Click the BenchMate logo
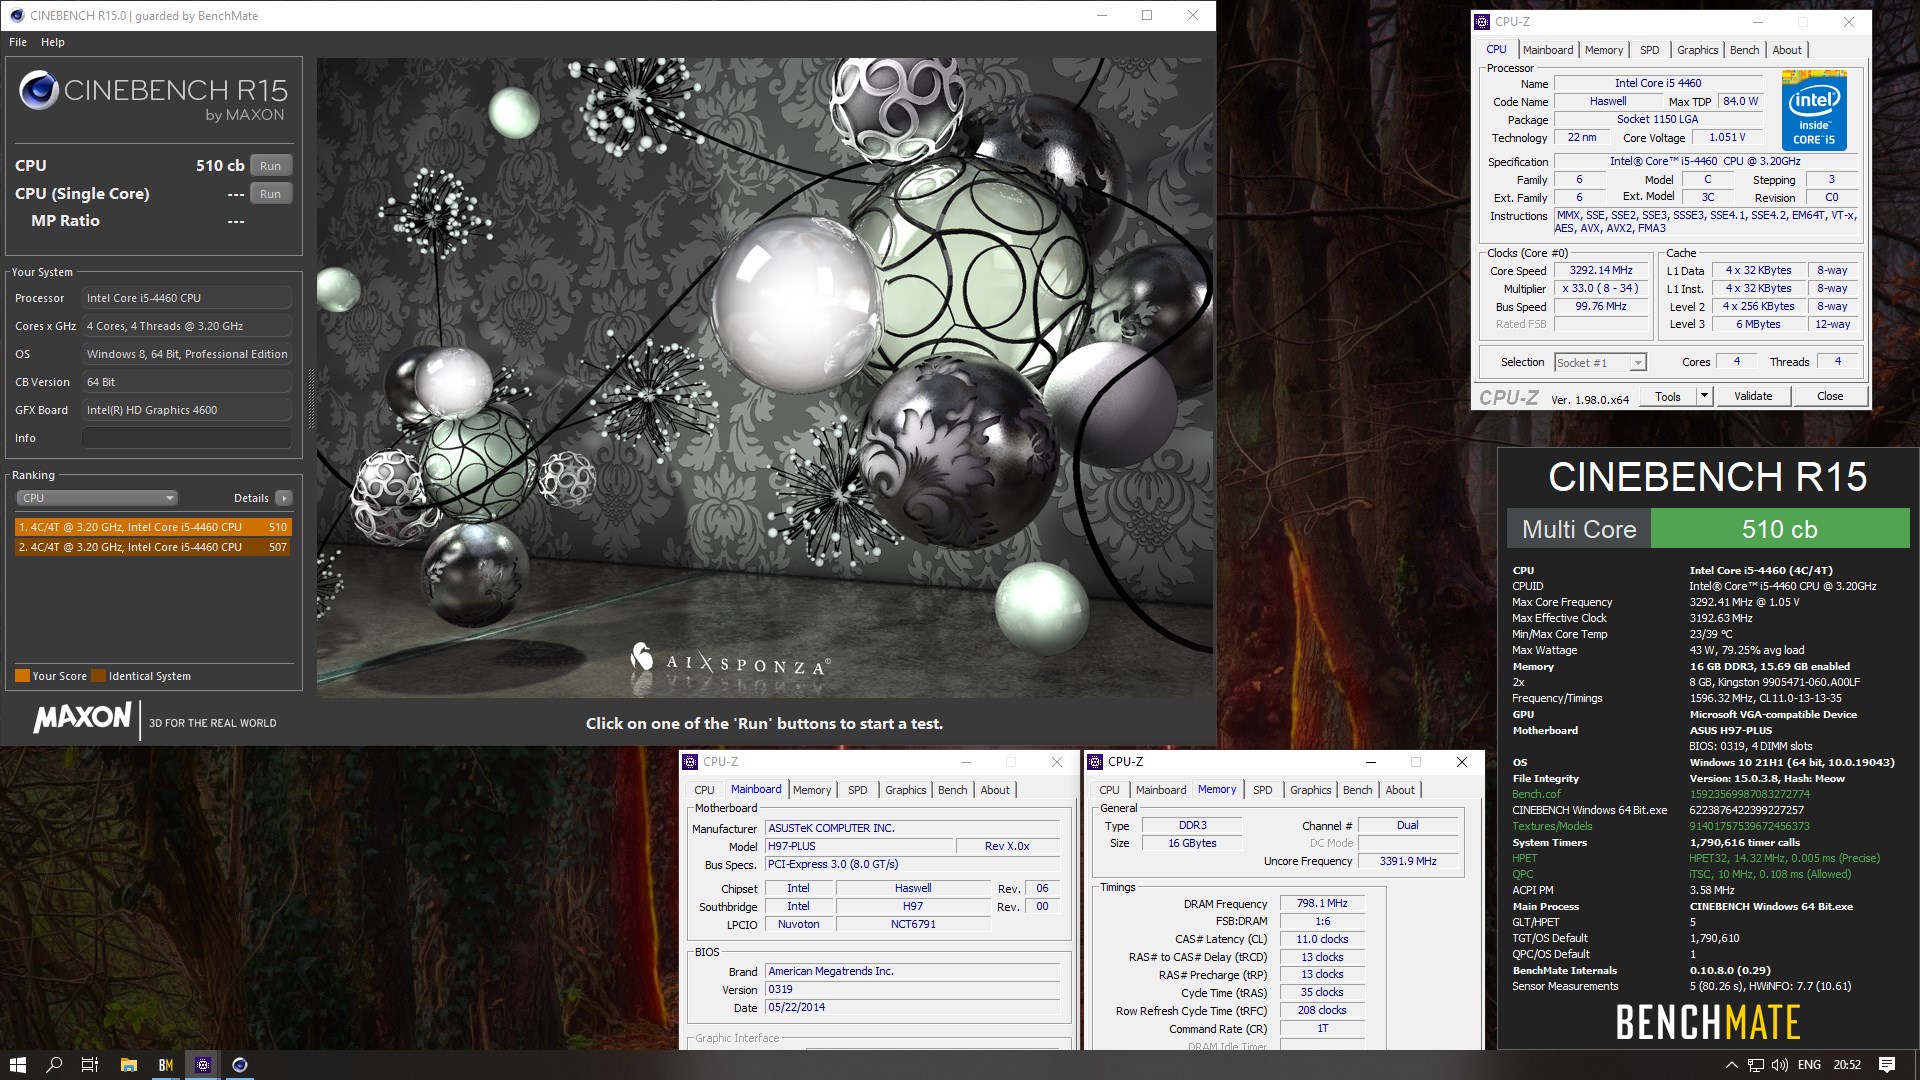1920x1080 pixels. 1708,1022
